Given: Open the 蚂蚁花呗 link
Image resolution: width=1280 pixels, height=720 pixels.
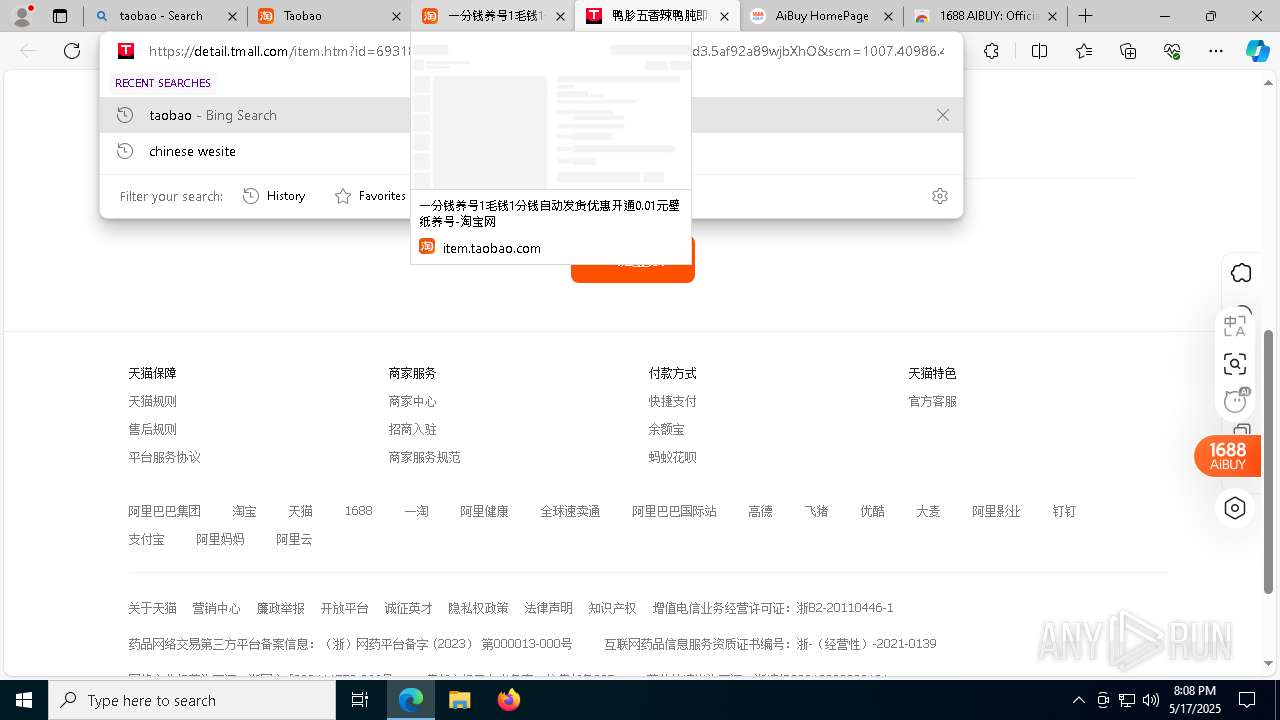Looking at the screenshot, I should pos(672,457).
